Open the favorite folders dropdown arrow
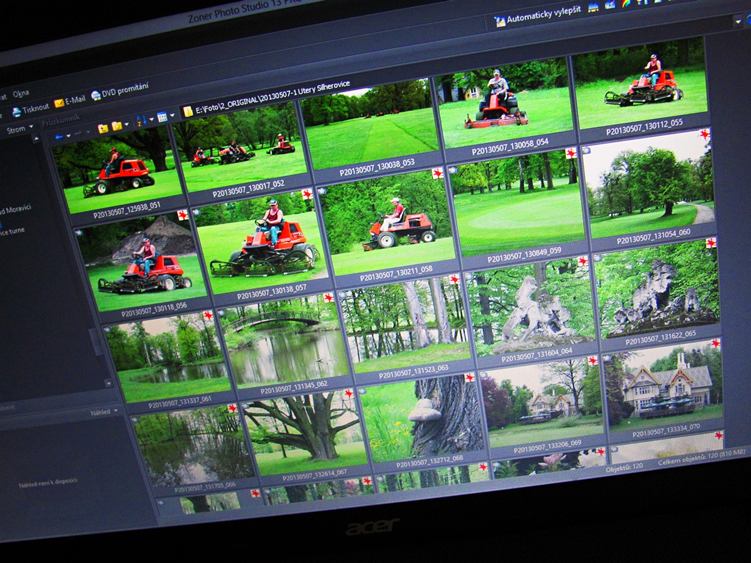Image resolution: width=751 pixels, height=563 pixels. tap(126, 124)
